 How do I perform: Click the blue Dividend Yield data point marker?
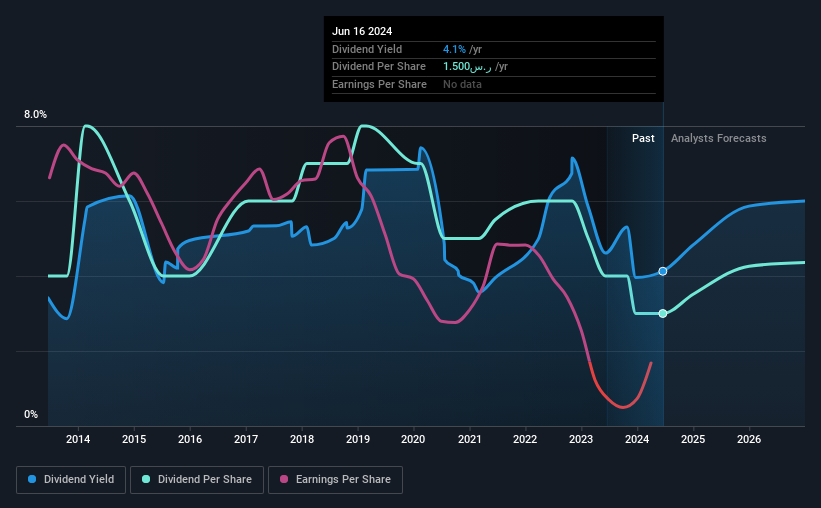(663, 271)
